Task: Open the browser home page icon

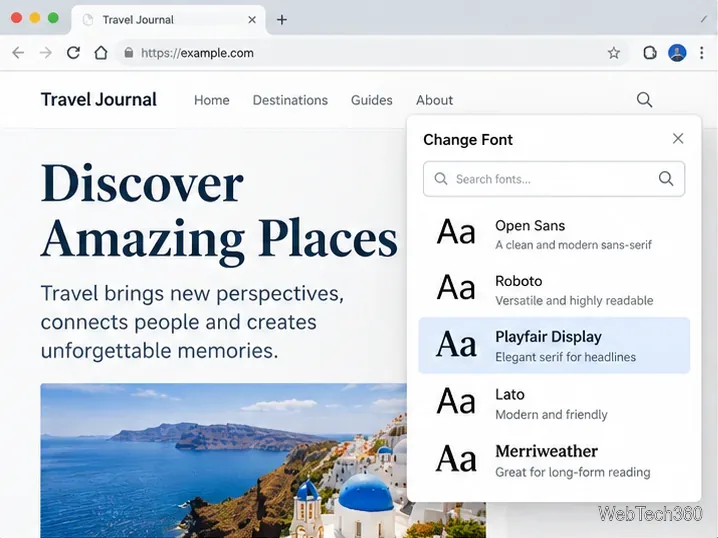Action: pos(101,53)
